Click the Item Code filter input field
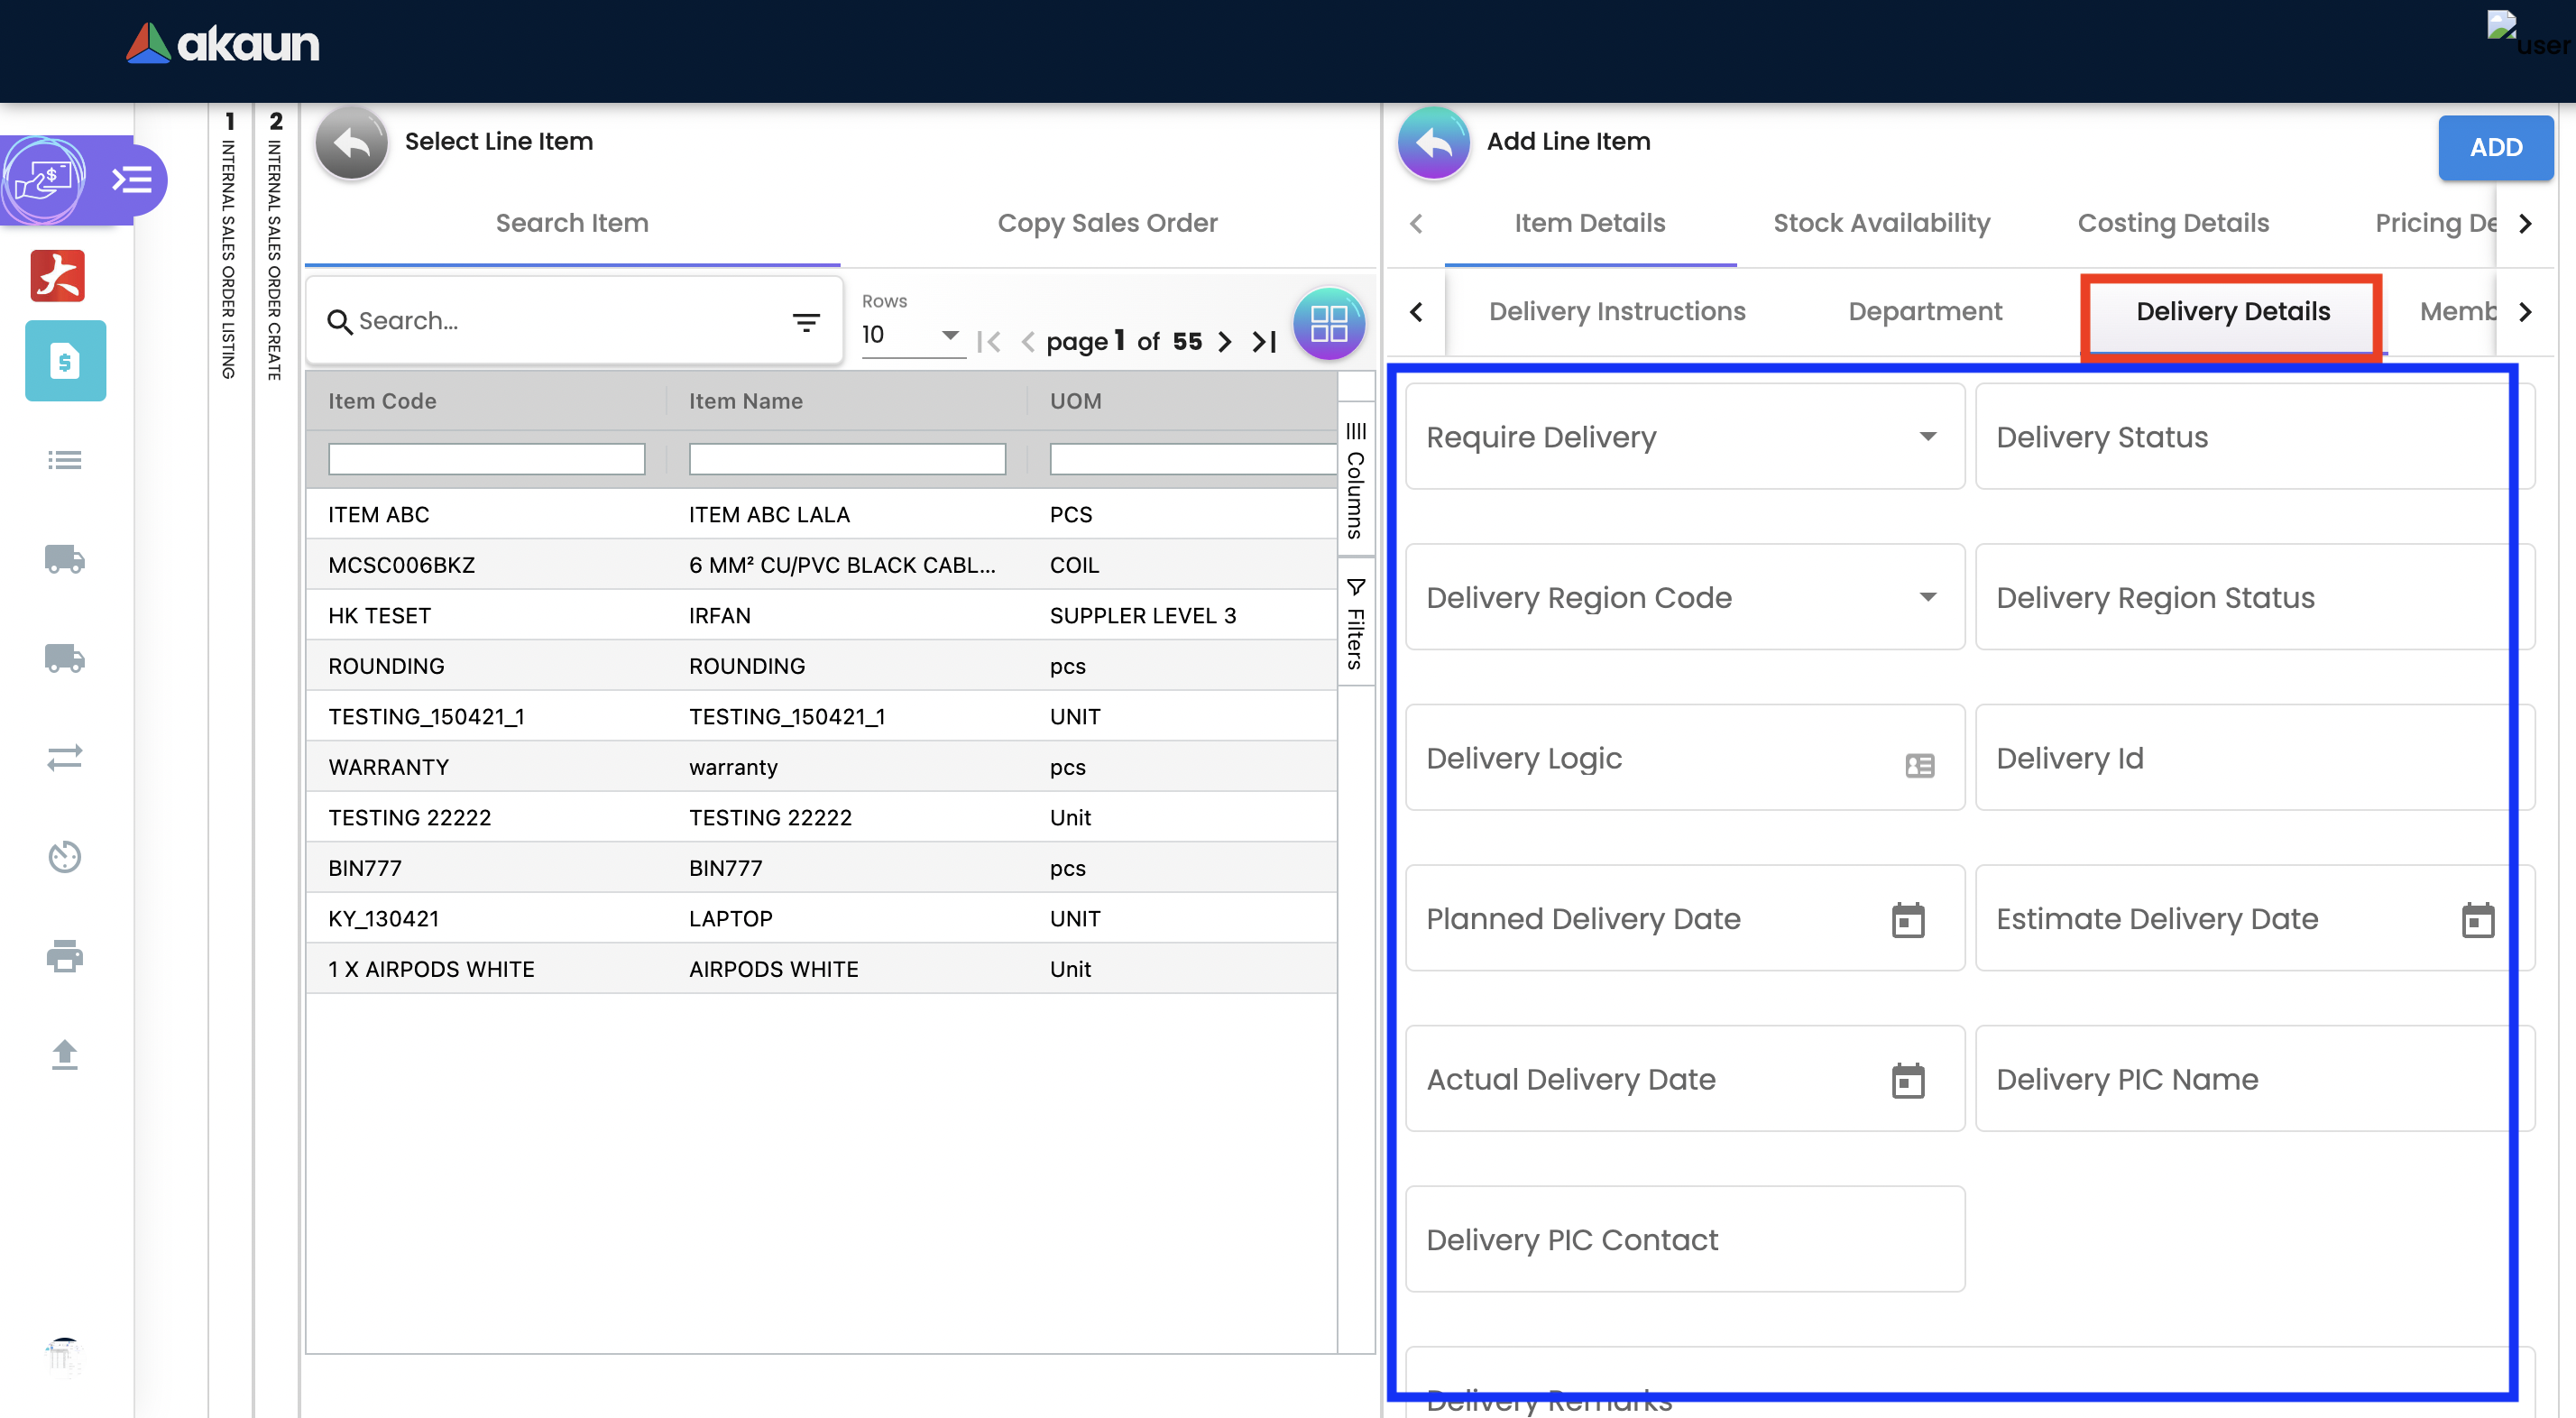Screen dimensions: 2576x1418 coord(487,459)
